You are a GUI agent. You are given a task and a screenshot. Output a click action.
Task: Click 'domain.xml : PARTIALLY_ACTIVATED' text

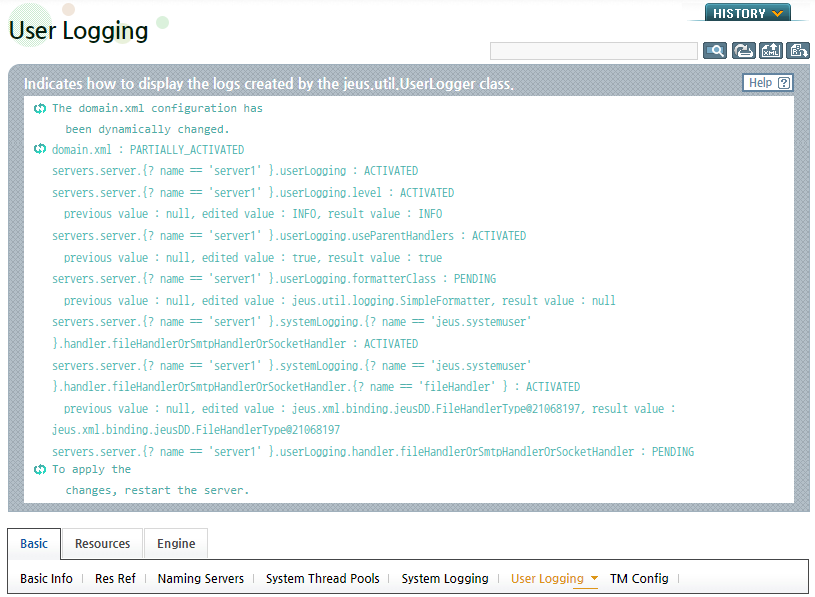[148, 150]
